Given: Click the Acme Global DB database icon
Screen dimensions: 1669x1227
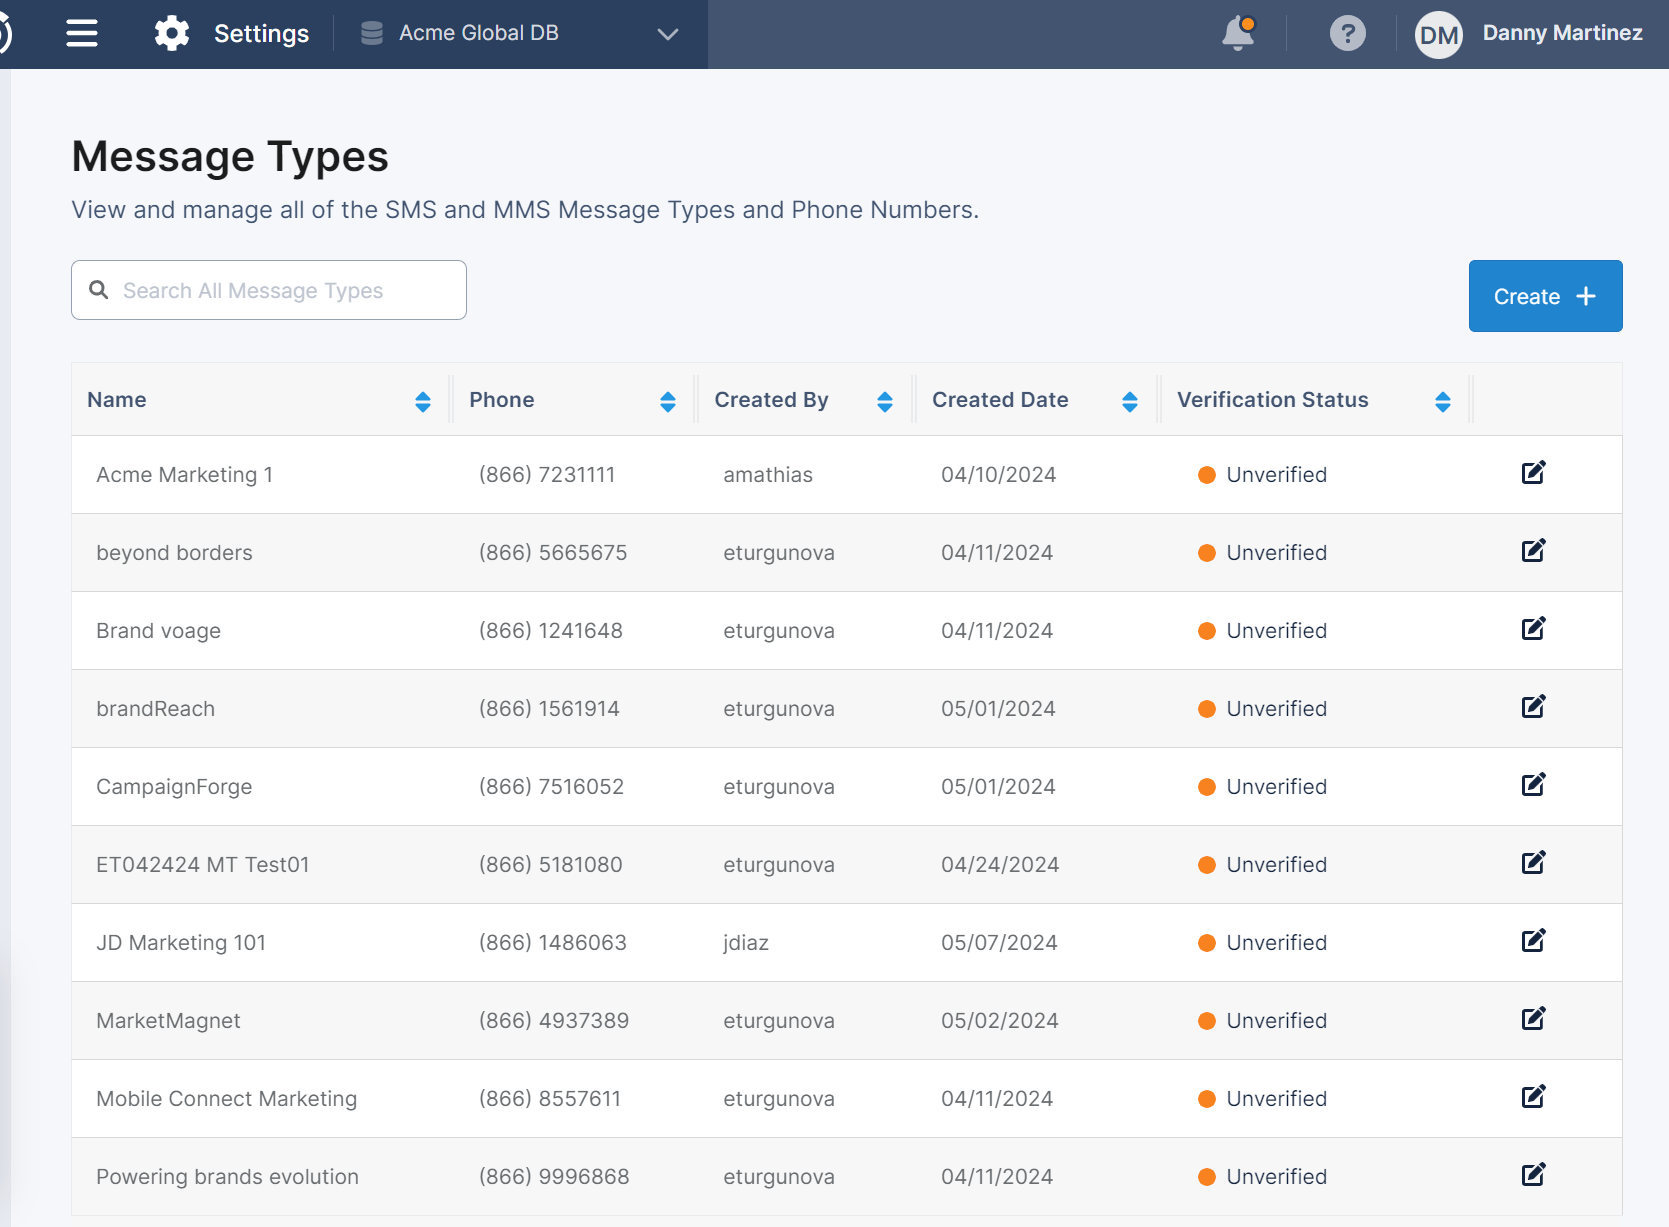Looking at the screenshot, I should [372, 33].
